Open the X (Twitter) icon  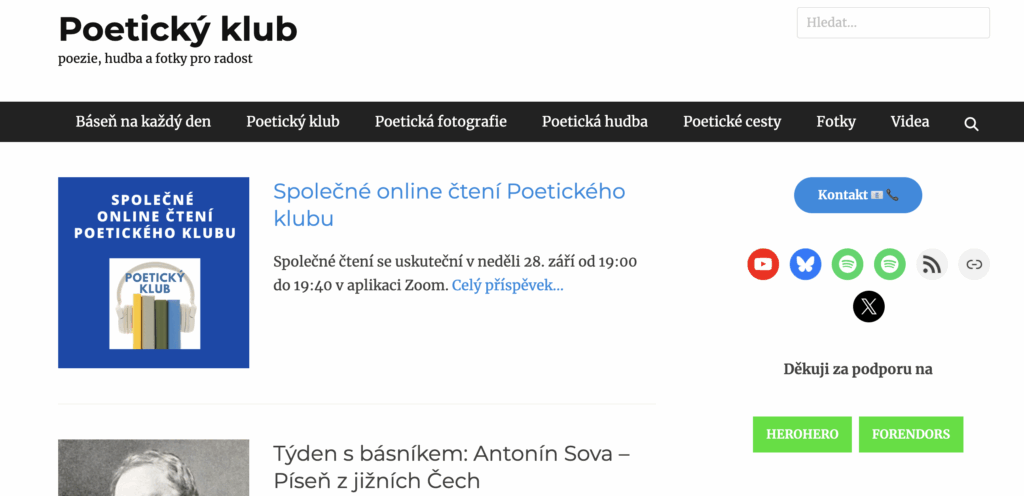click(x=868, y=307)
